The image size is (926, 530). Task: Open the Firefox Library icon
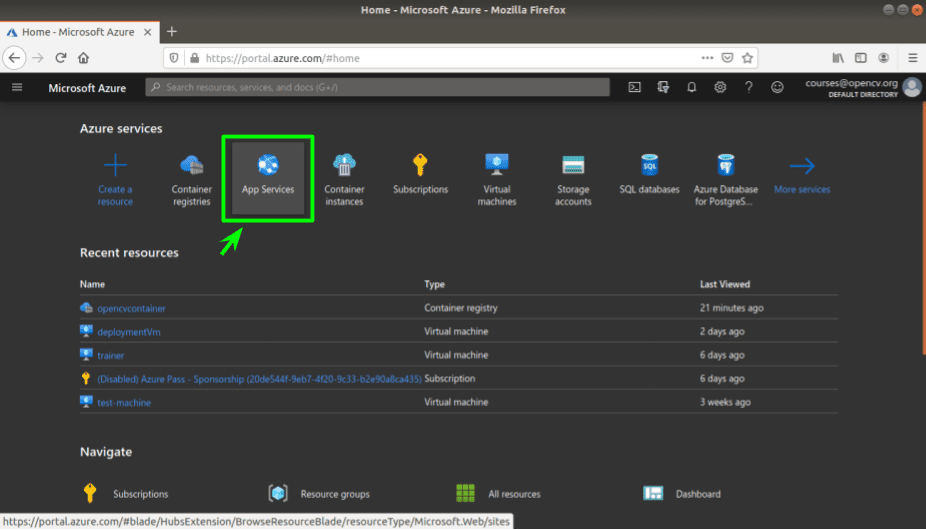(838, 58)
